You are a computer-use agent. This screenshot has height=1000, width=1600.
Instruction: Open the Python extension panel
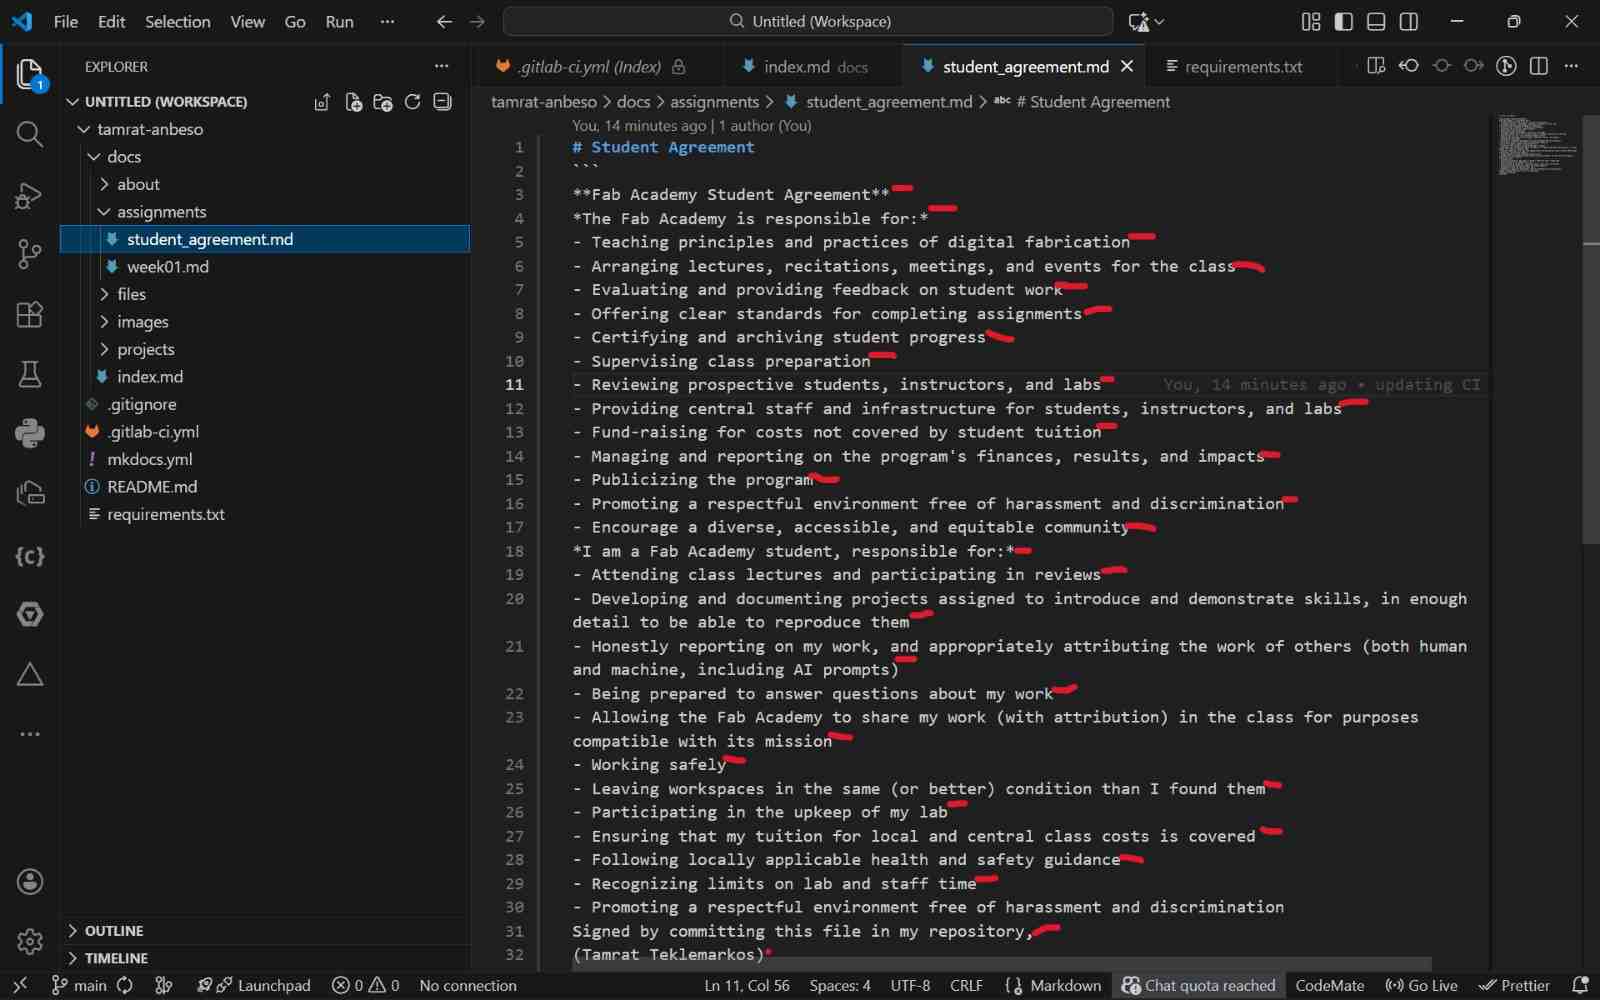tap(30, 433)
